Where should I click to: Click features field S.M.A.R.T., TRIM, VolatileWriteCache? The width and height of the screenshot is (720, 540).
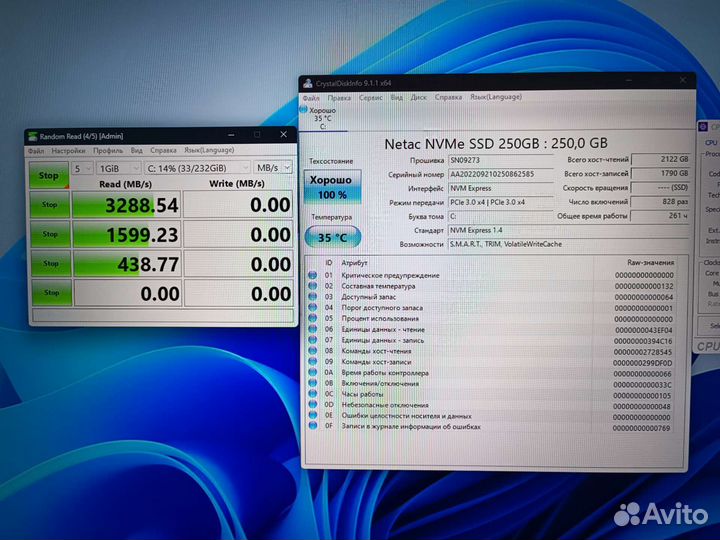[568, 244]
